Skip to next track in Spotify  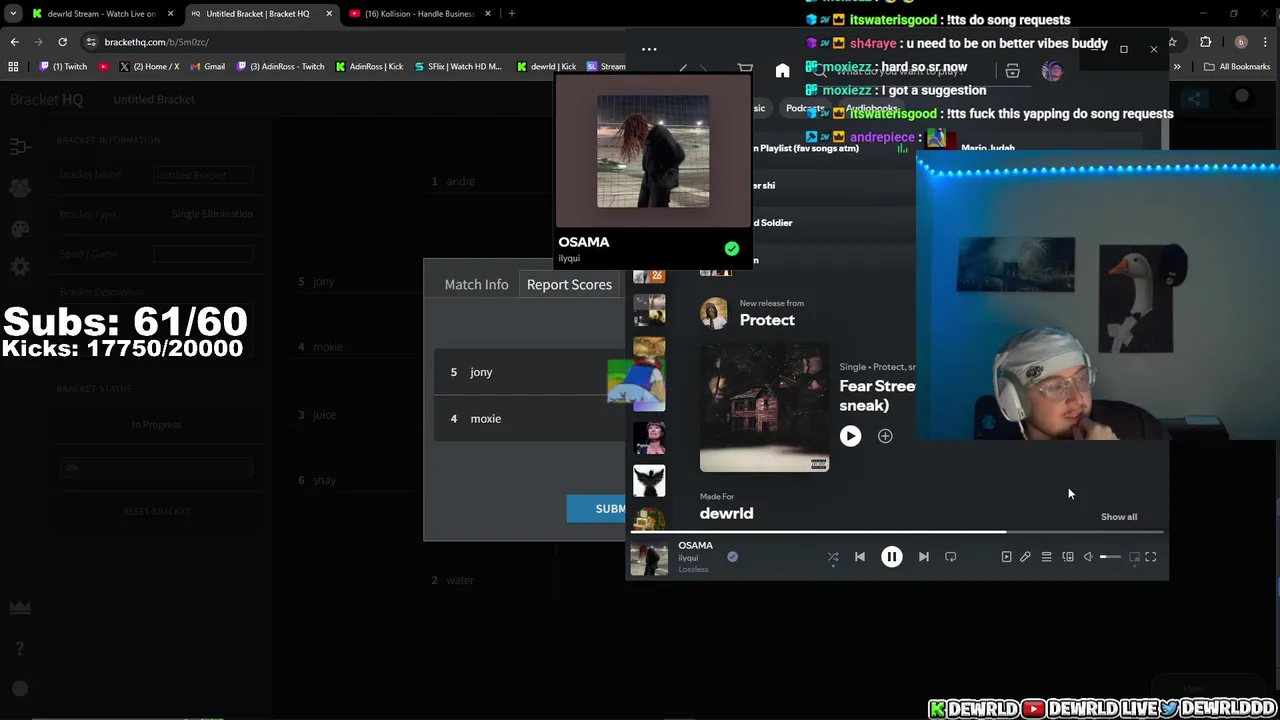coord(923,557)
